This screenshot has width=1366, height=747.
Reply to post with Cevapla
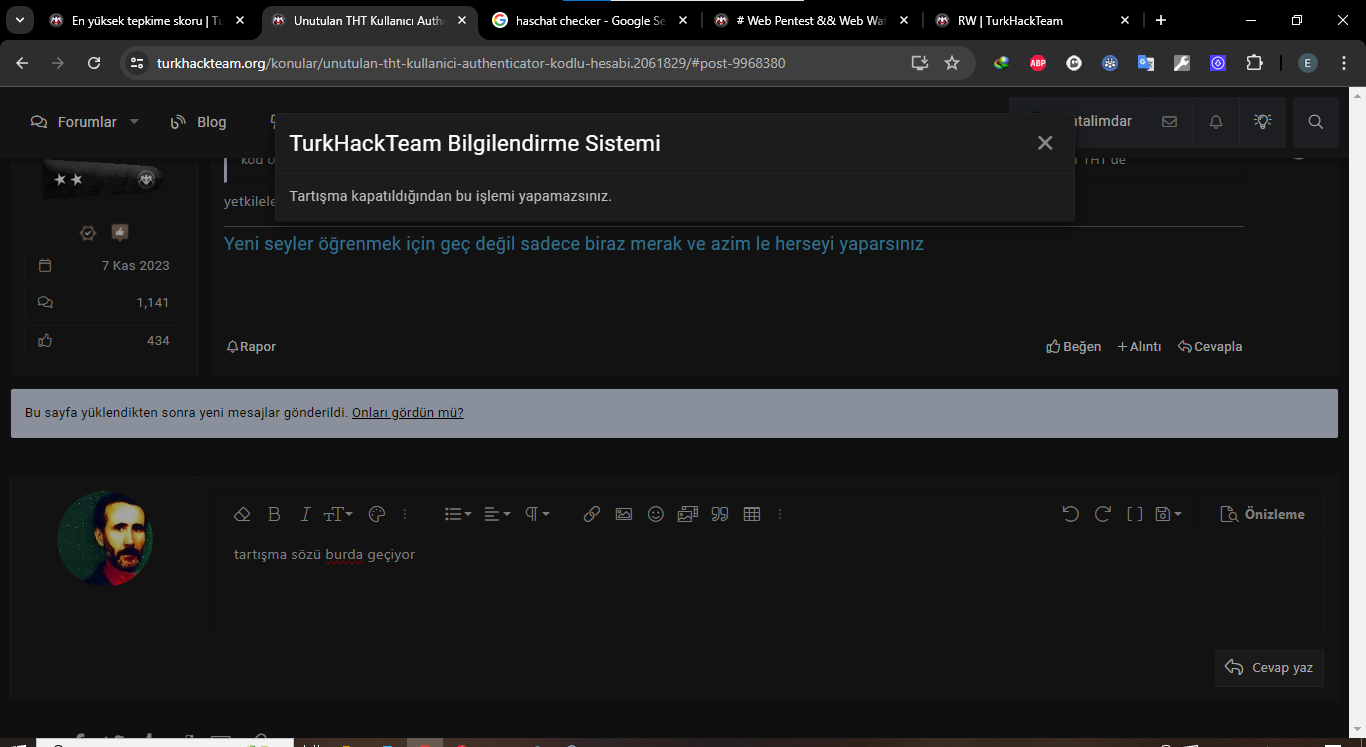click(x=1210, y=346)
